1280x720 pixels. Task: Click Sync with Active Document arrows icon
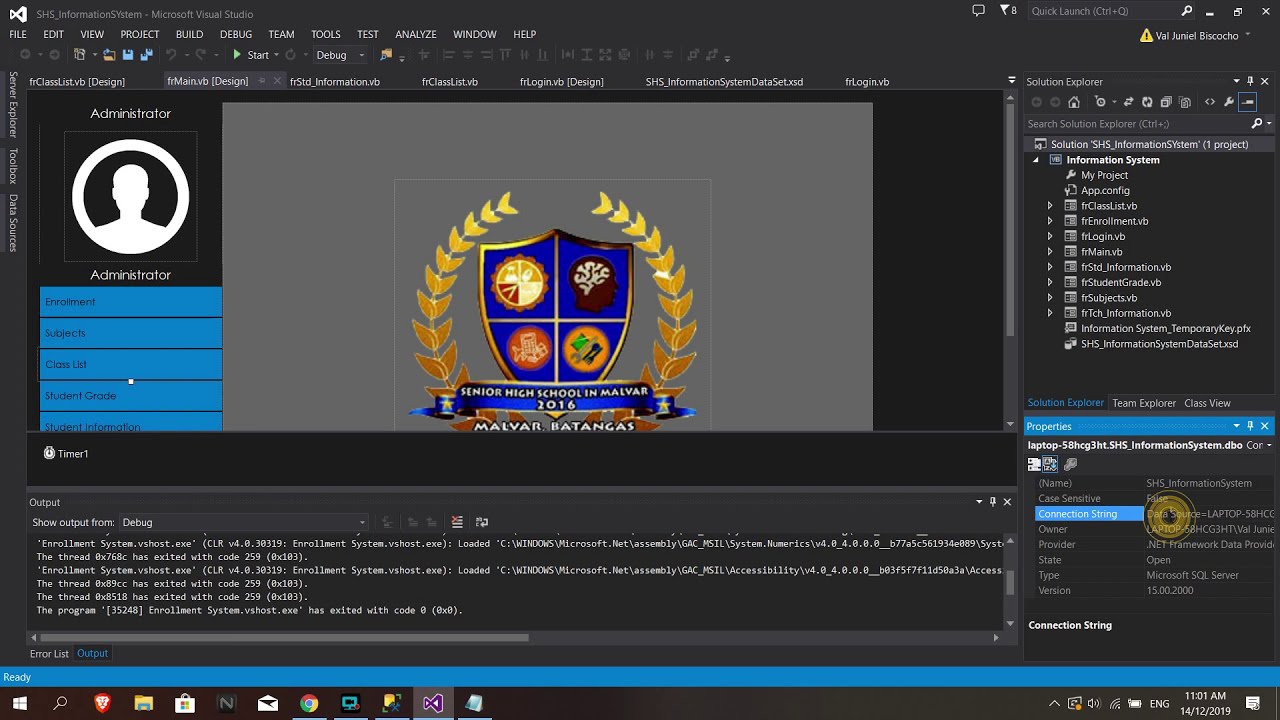coord(1128,102)
